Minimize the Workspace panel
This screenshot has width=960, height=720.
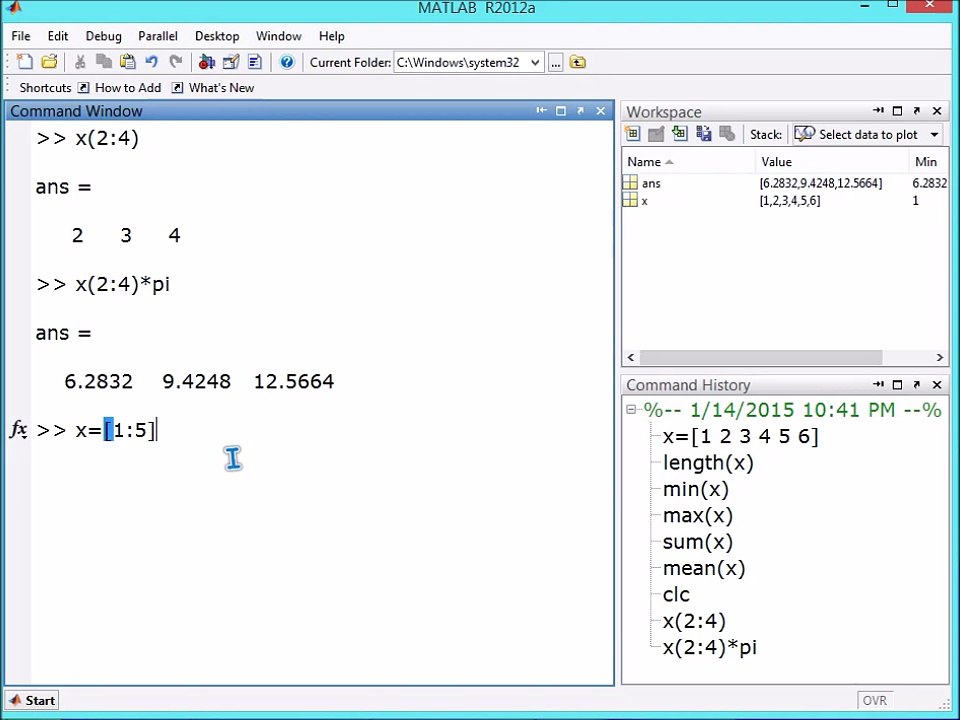pos(878,111)
